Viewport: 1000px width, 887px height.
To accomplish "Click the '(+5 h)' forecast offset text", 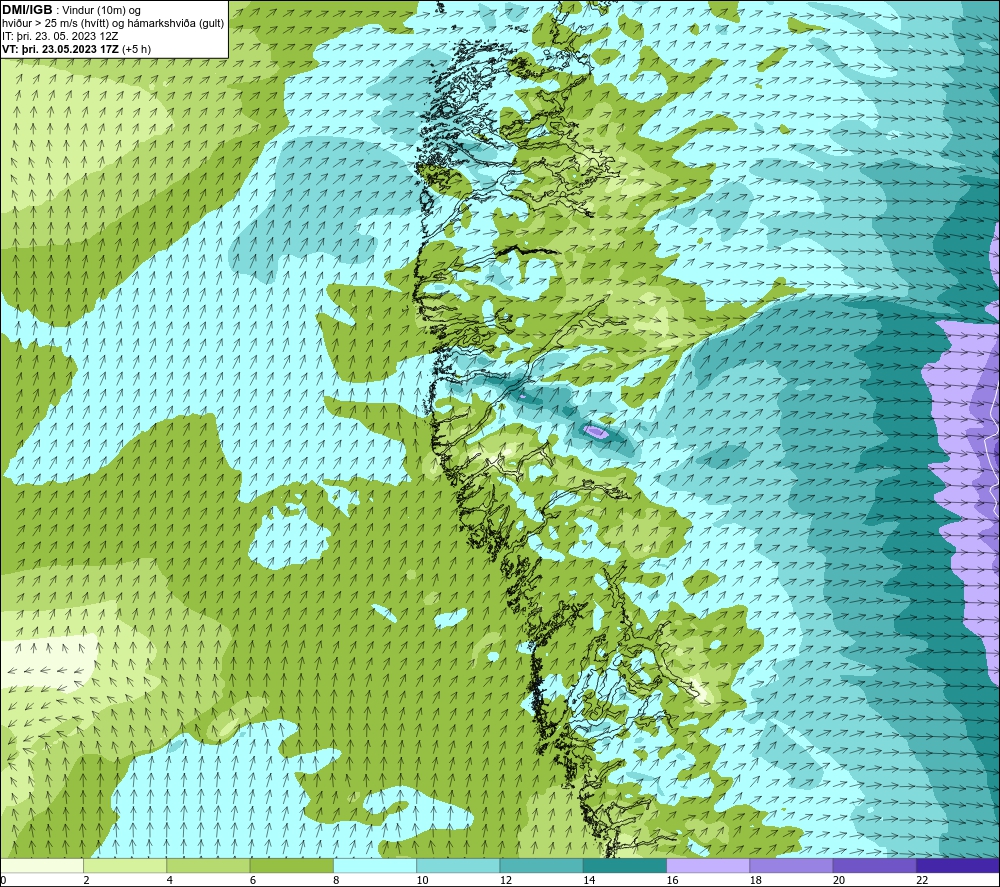I will (x=136, y=49).
